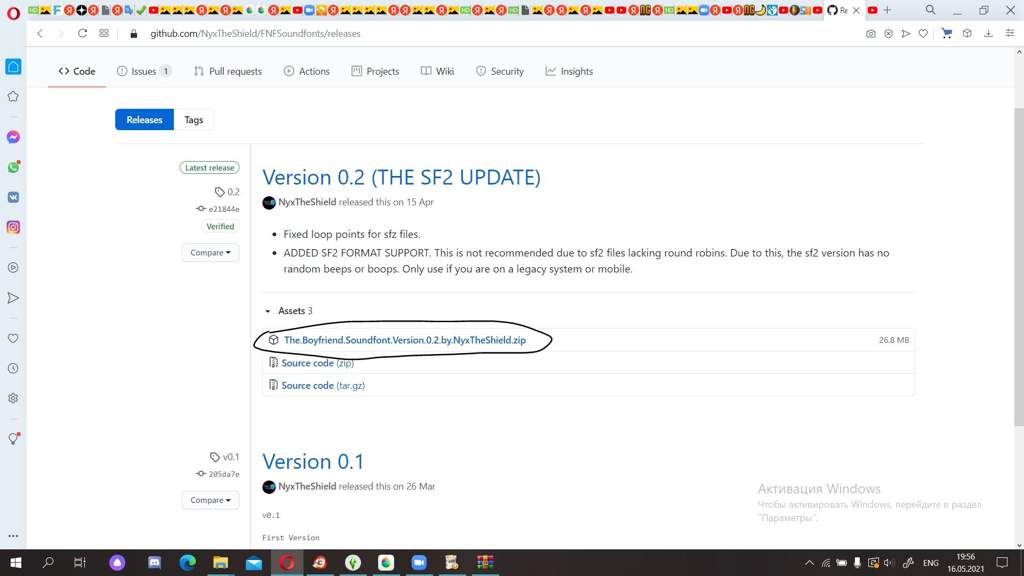Click the padlock site security icon
This screenshot has height=576, width=1024.
point(134,34)
